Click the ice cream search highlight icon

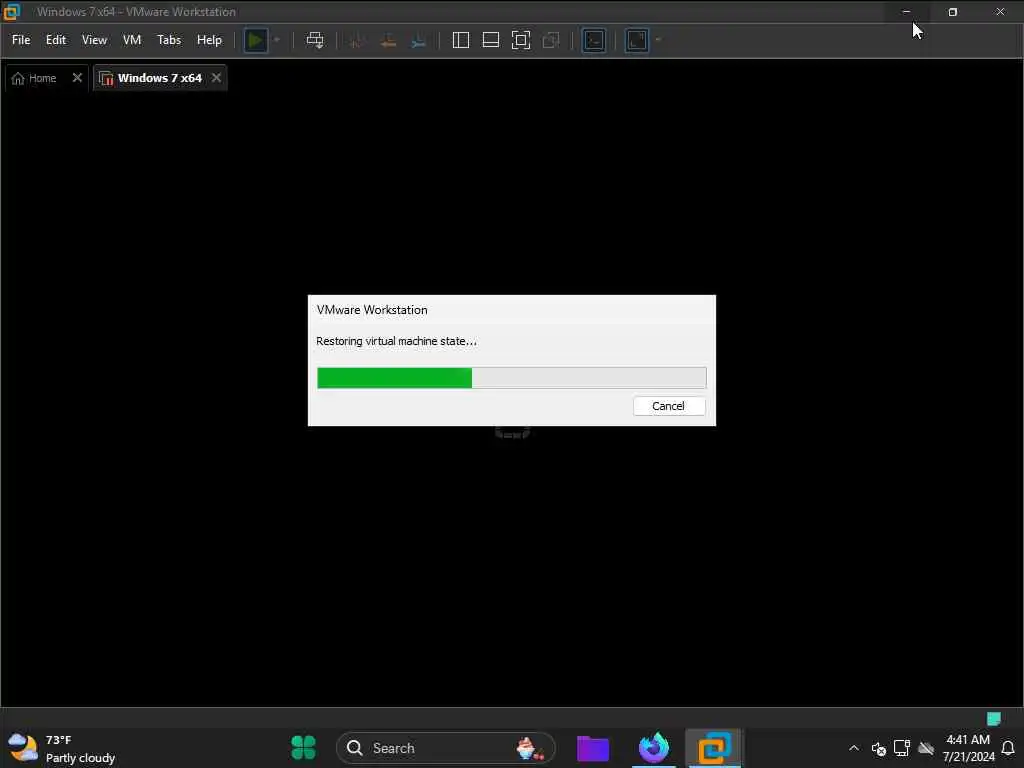click(x=530, y=748)
